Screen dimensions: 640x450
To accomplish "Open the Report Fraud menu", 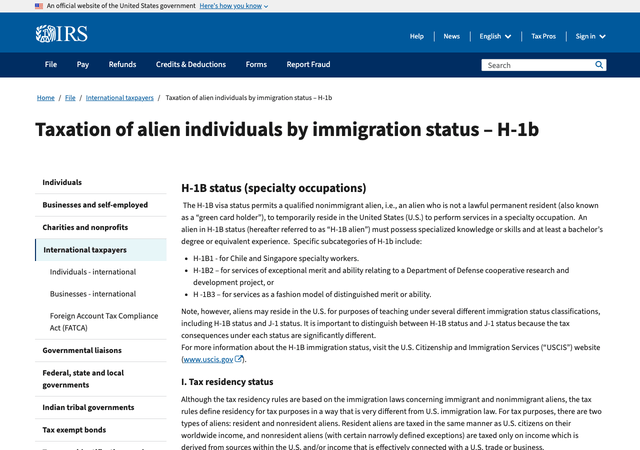I will 308,65.
